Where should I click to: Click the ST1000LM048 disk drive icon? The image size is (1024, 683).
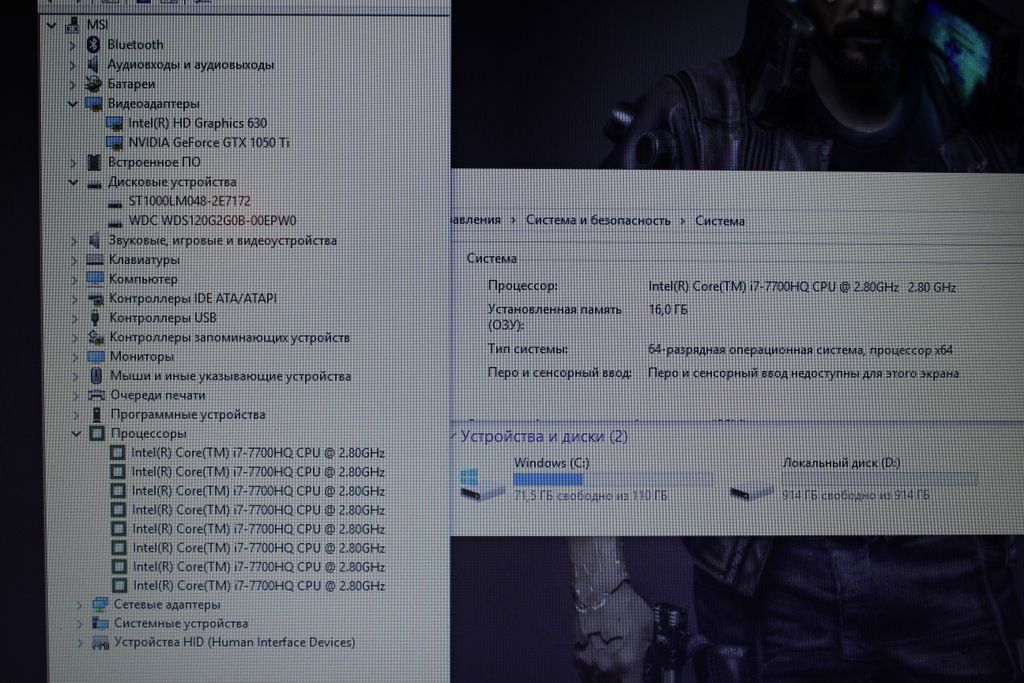point(115,201)
